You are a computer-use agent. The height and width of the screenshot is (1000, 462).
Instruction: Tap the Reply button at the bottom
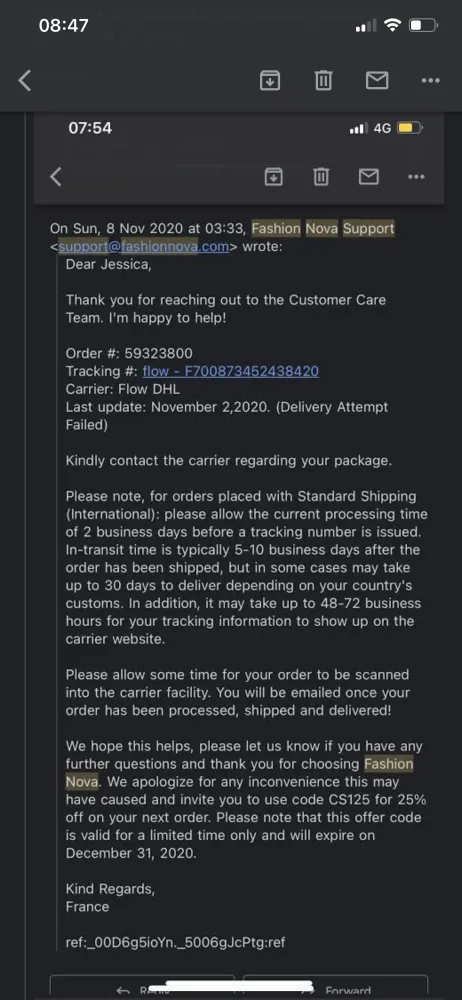tap(142, 987)
